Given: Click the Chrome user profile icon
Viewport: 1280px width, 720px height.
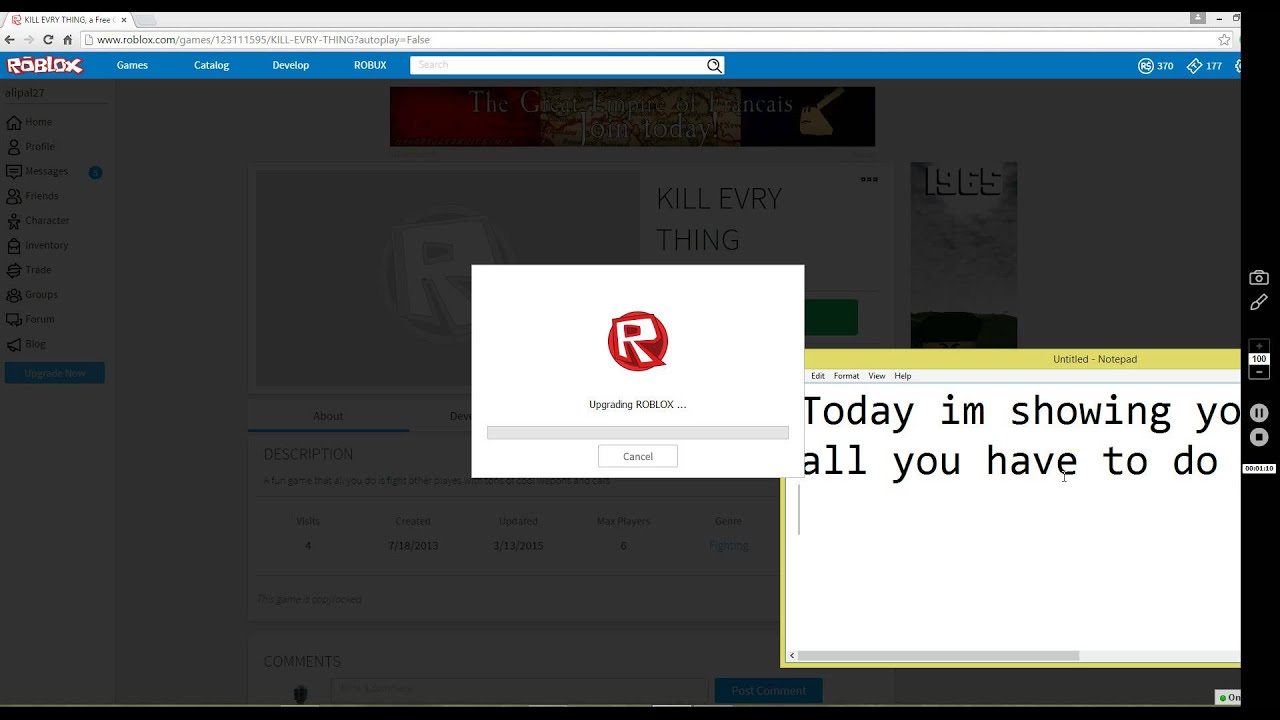Looking at the screenshot, I should (1197, 18).
